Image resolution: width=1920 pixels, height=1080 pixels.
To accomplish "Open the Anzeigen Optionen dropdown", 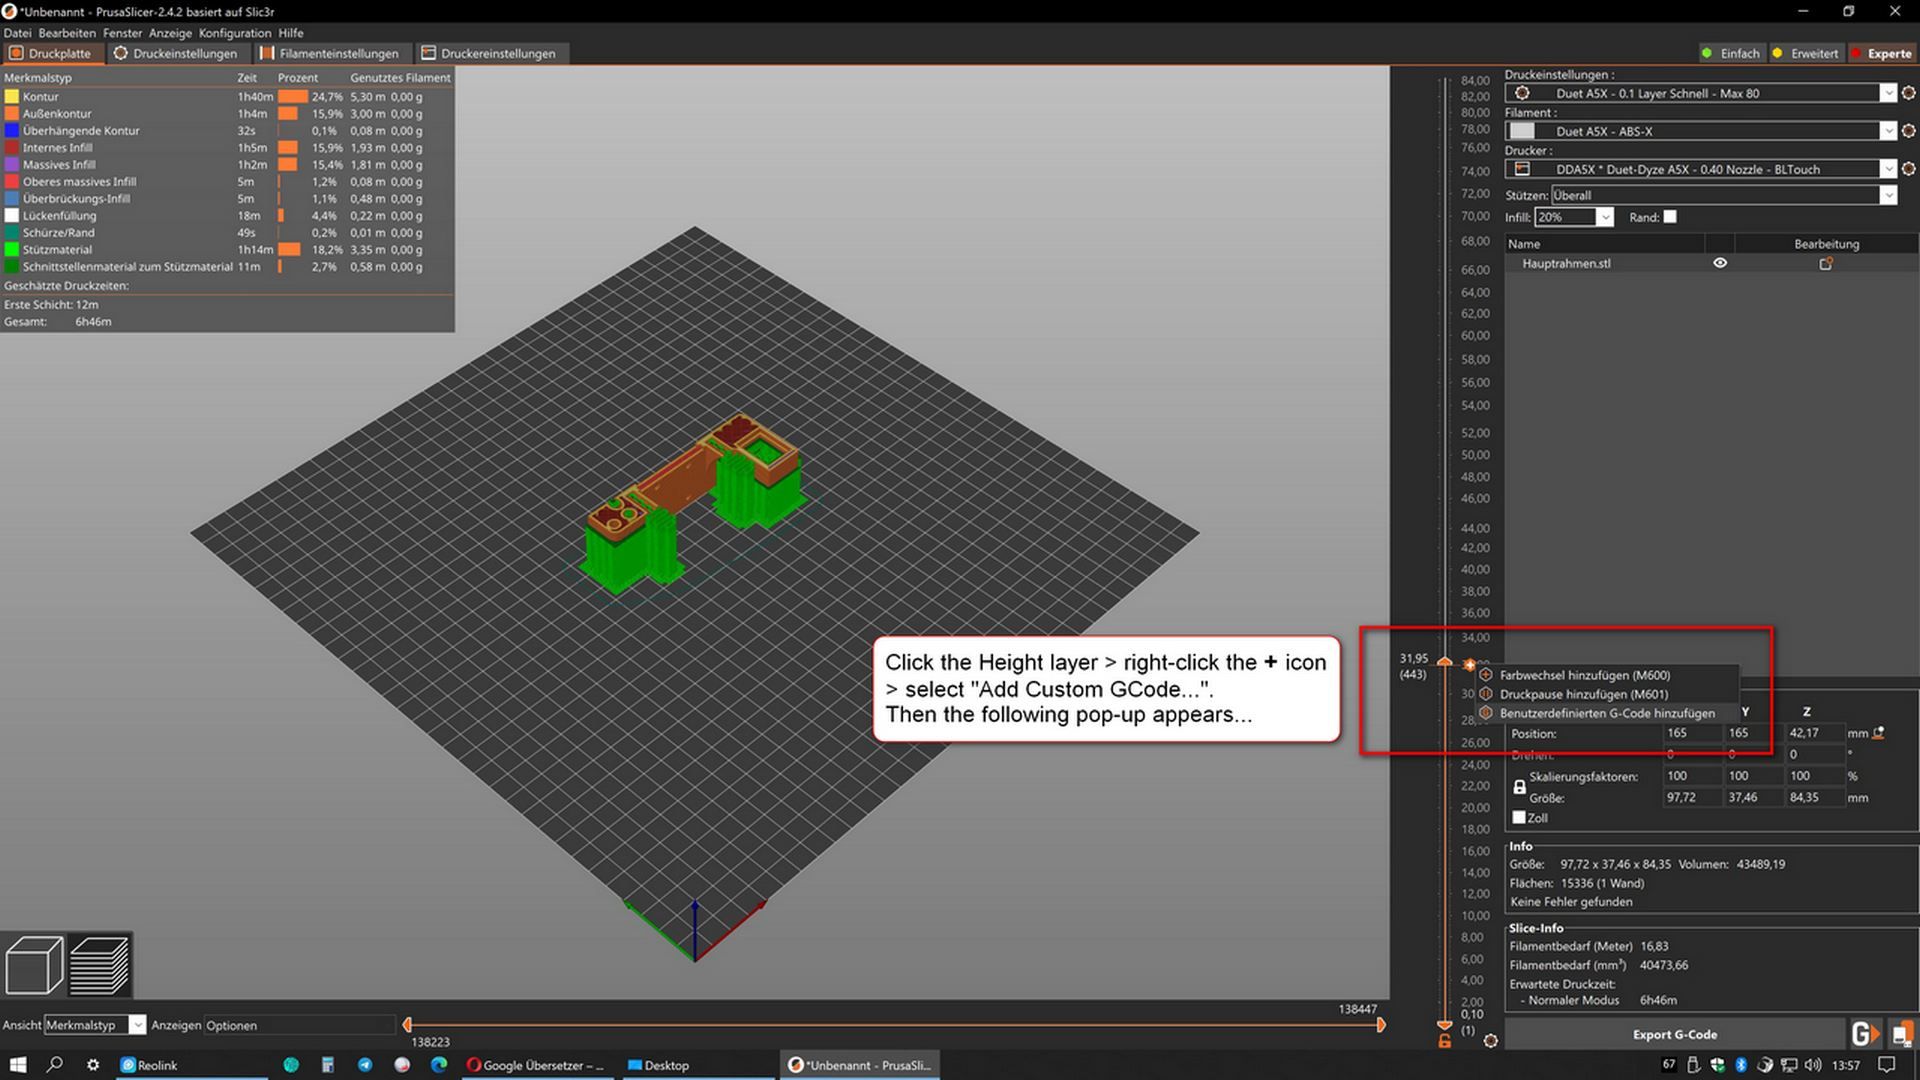I will (300, 1025).
